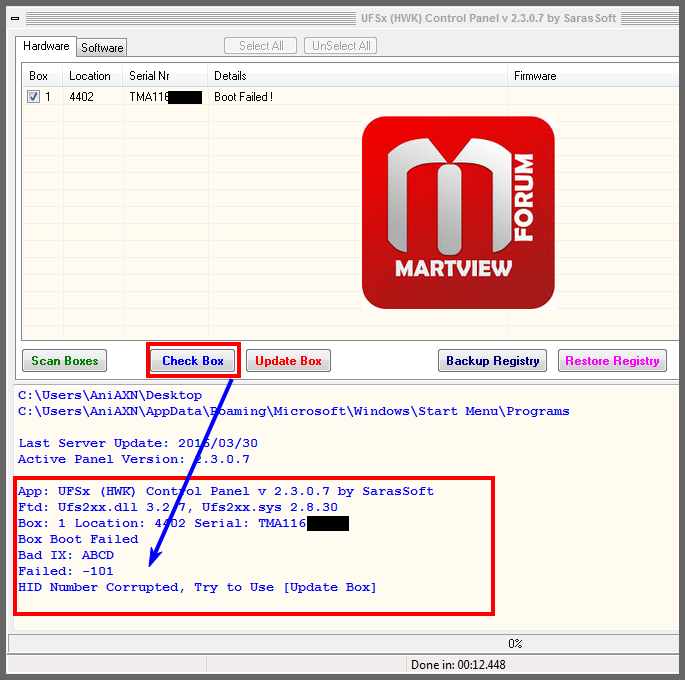Viewport: 685px width, 680px height.
Task: Select the serial cell TMA116
Action: 165,97
